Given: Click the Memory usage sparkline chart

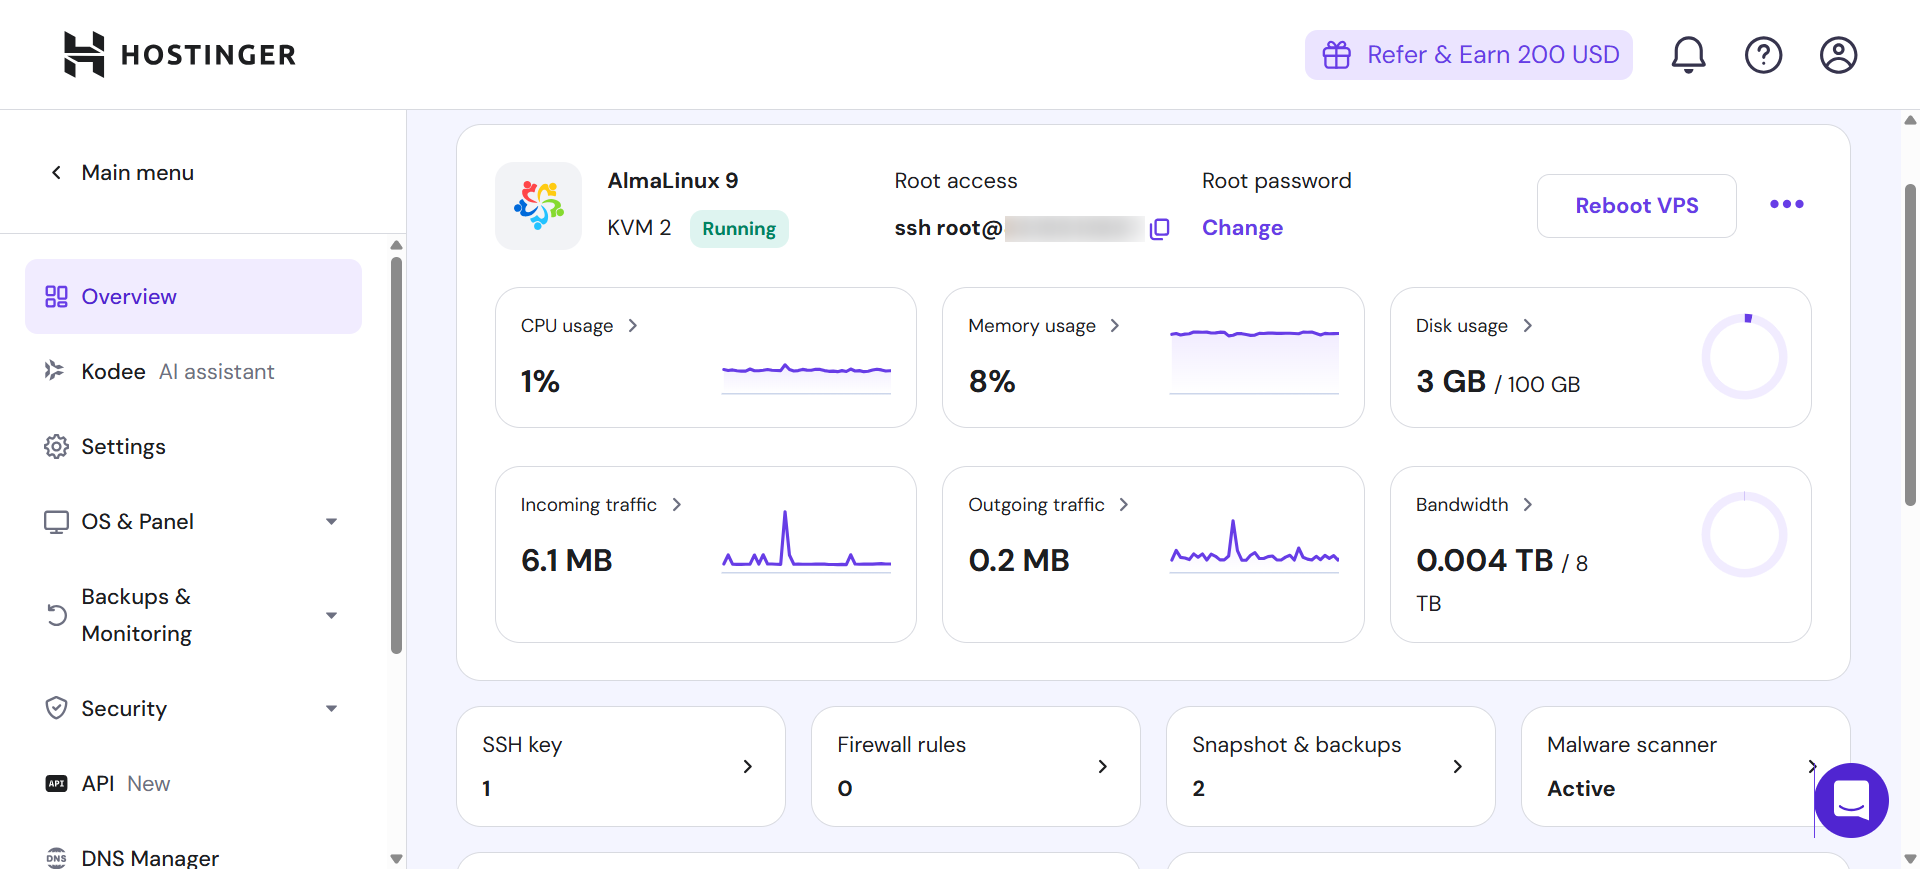Looking at the screenshot, I should pyautogui.click(x=1254, y=361).
